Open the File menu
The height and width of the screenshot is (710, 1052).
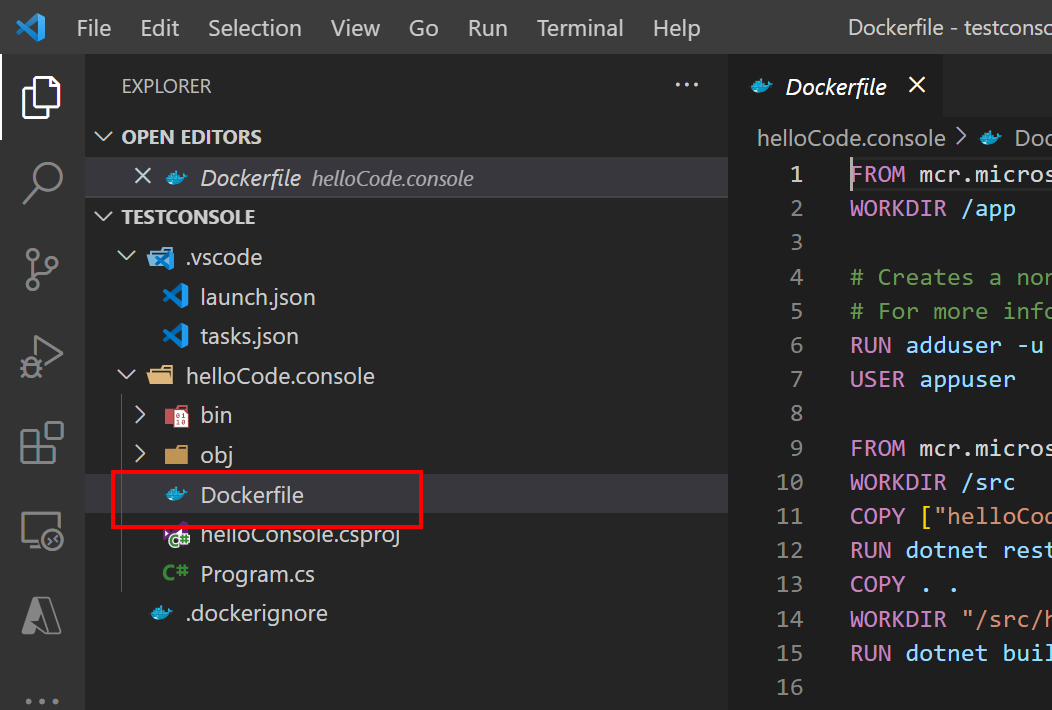point(93,28)
